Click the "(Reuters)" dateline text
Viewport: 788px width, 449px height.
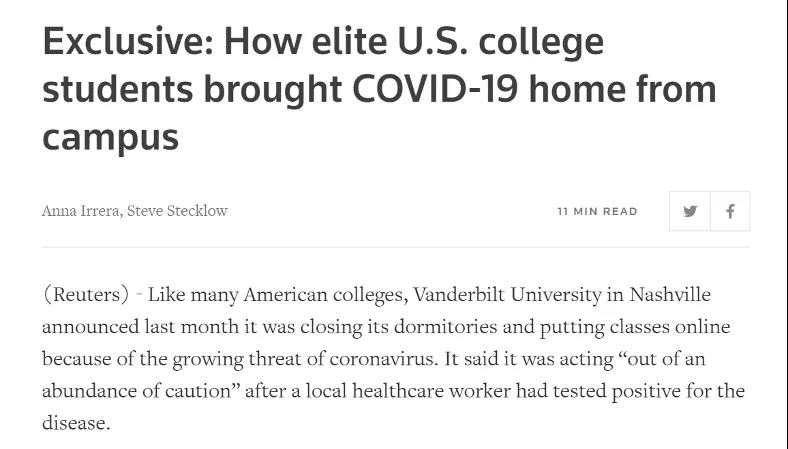[86, 295]
